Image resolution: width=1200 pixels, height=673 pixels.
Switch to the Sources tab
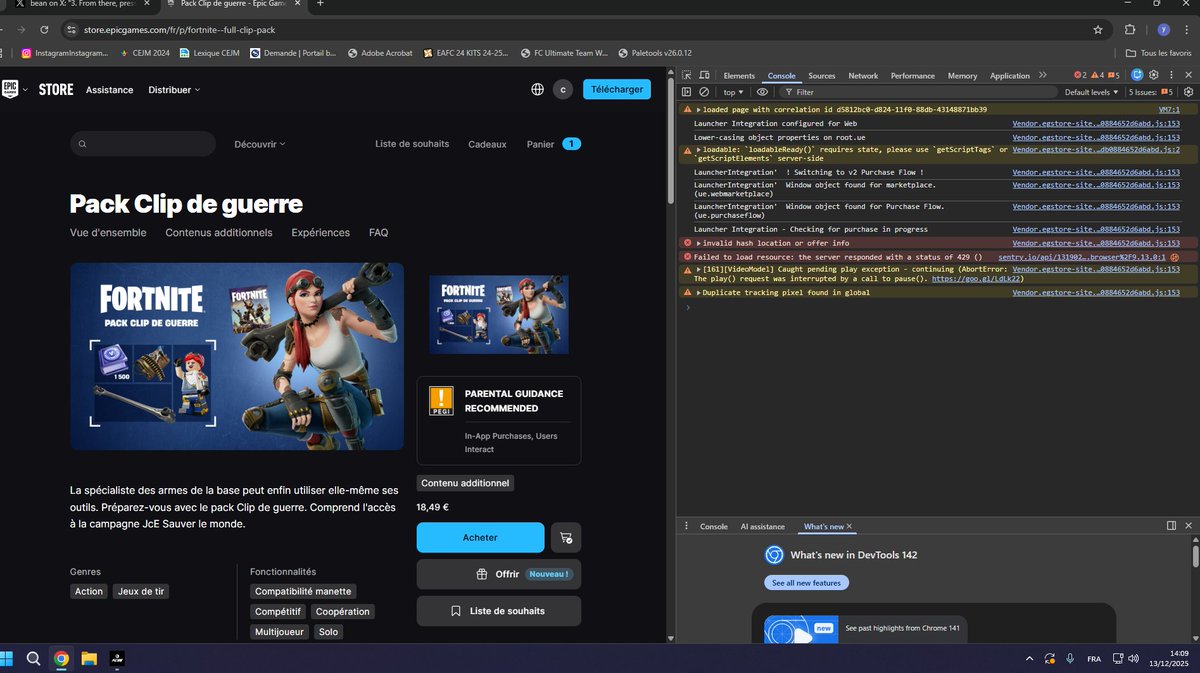tap(822, 76)
